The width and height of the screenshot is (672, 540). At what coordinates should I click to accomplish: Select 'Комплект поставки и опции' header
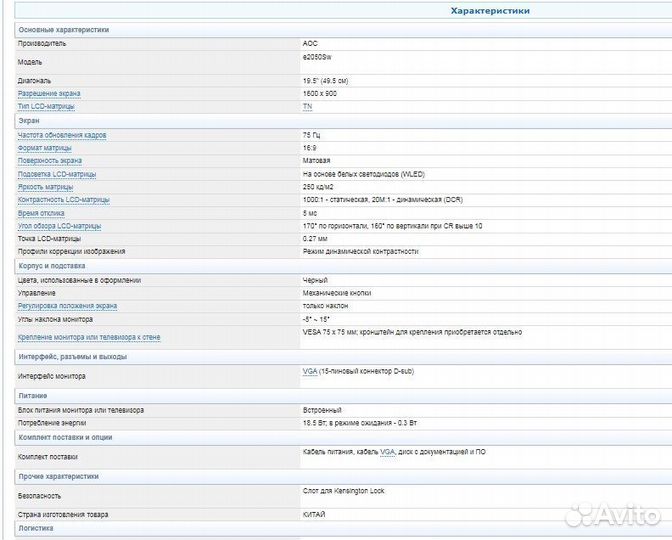coord(66,437)
